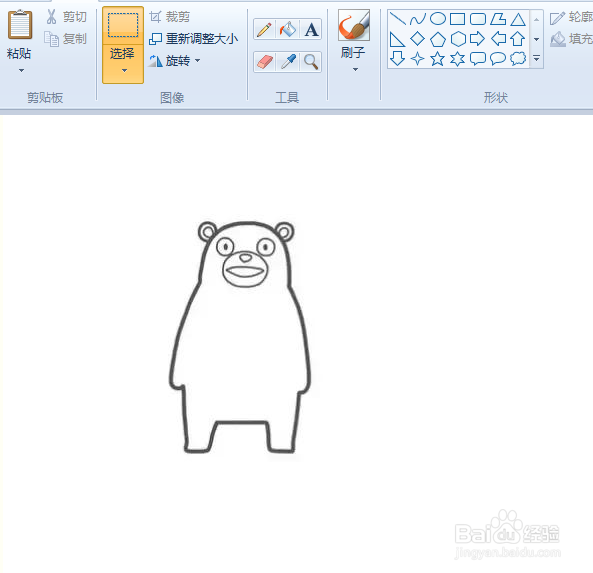Select the Curve shape
The height and width of the screenshot is (573, 593).
coord(418,19)
